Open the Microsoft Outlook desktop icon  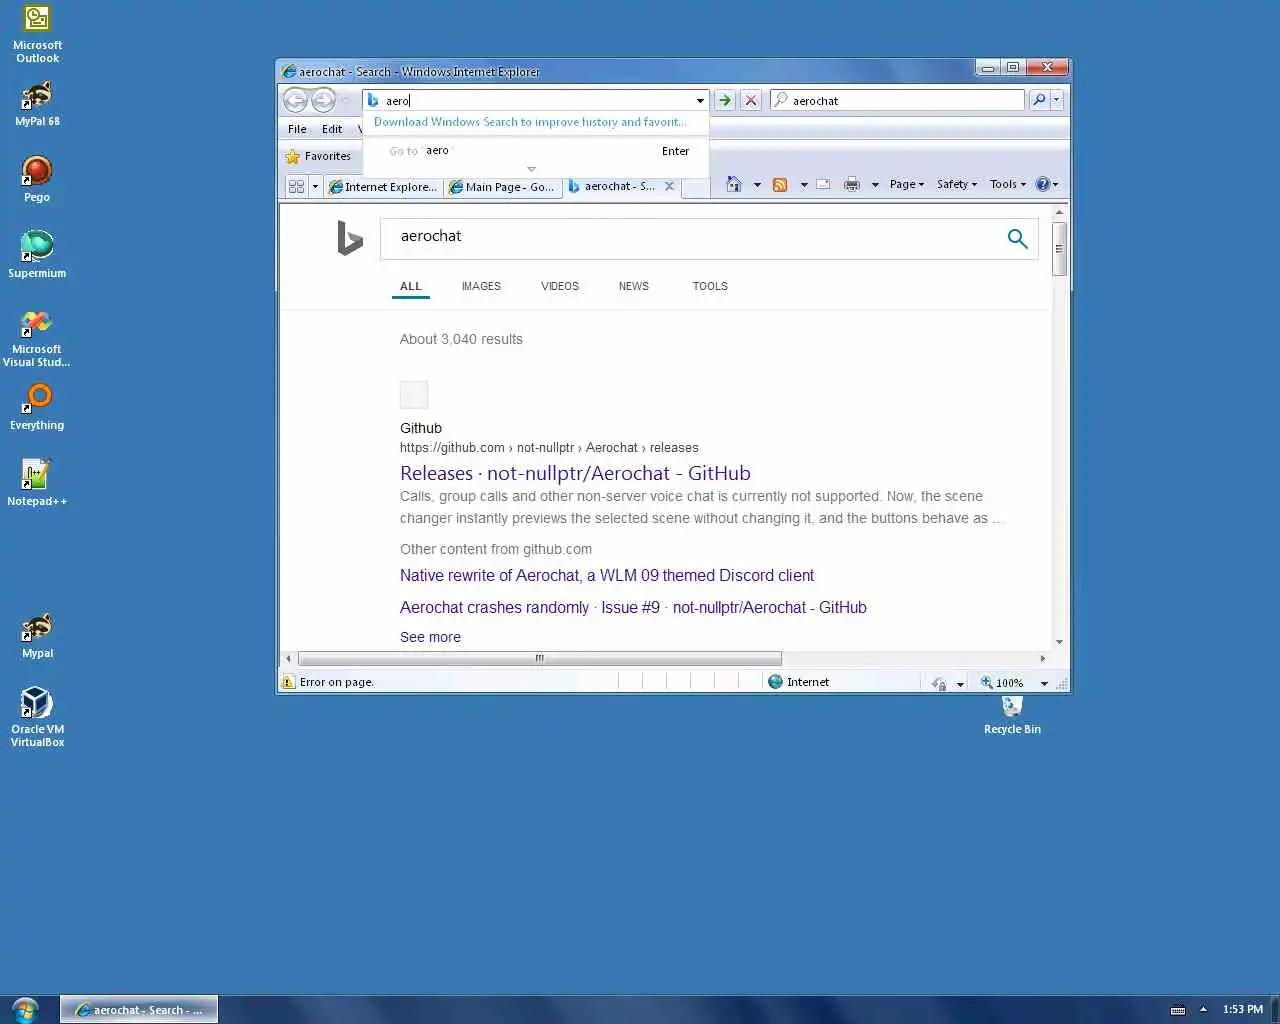(x=37, y=33)
